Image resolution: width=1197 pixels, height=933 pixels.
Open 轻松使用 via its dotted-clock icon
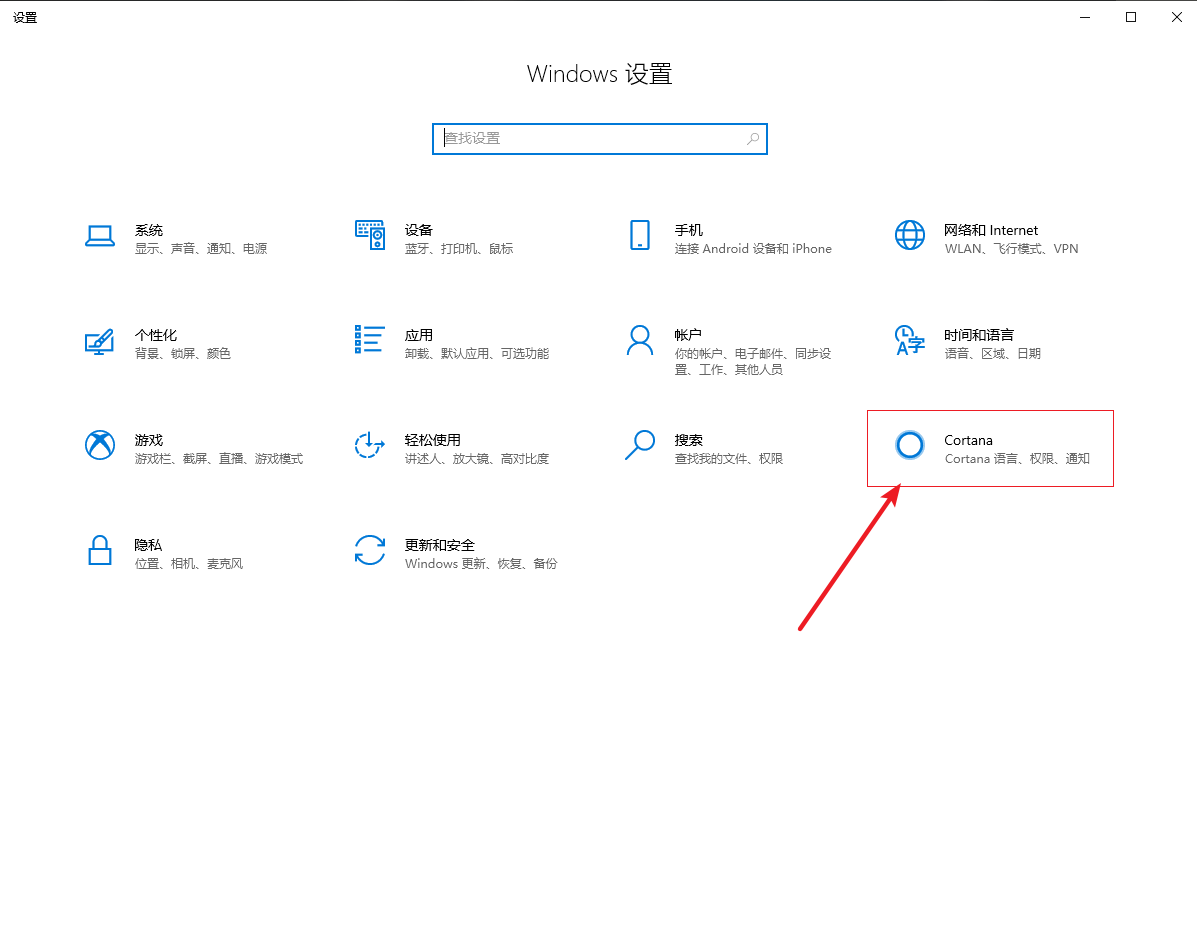pyautogui.click(x=370, y=445)
